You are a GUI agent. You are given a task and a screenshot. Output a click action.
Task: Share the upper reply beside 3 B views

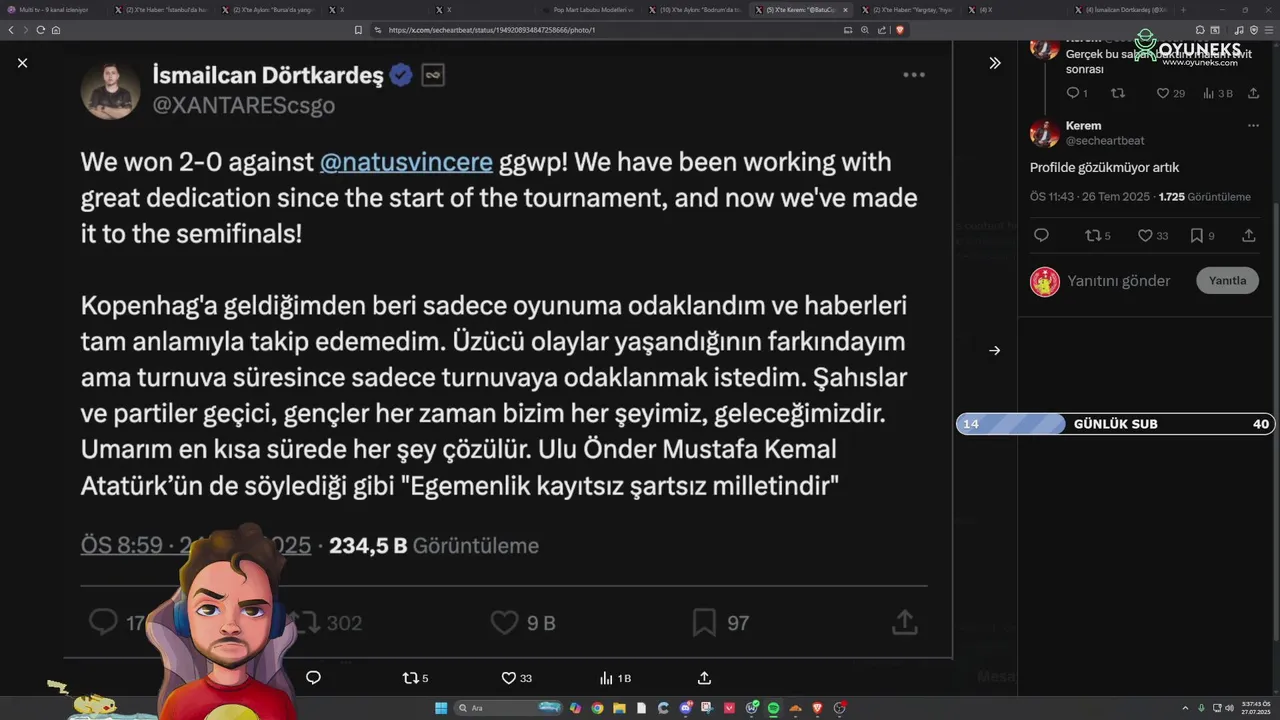[1253, 93]
